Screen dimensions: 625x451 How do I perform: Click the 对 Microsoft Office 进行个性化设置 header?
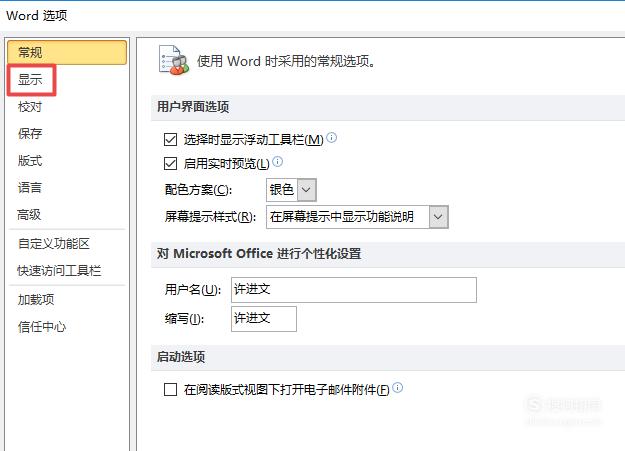tap(259, 254)
